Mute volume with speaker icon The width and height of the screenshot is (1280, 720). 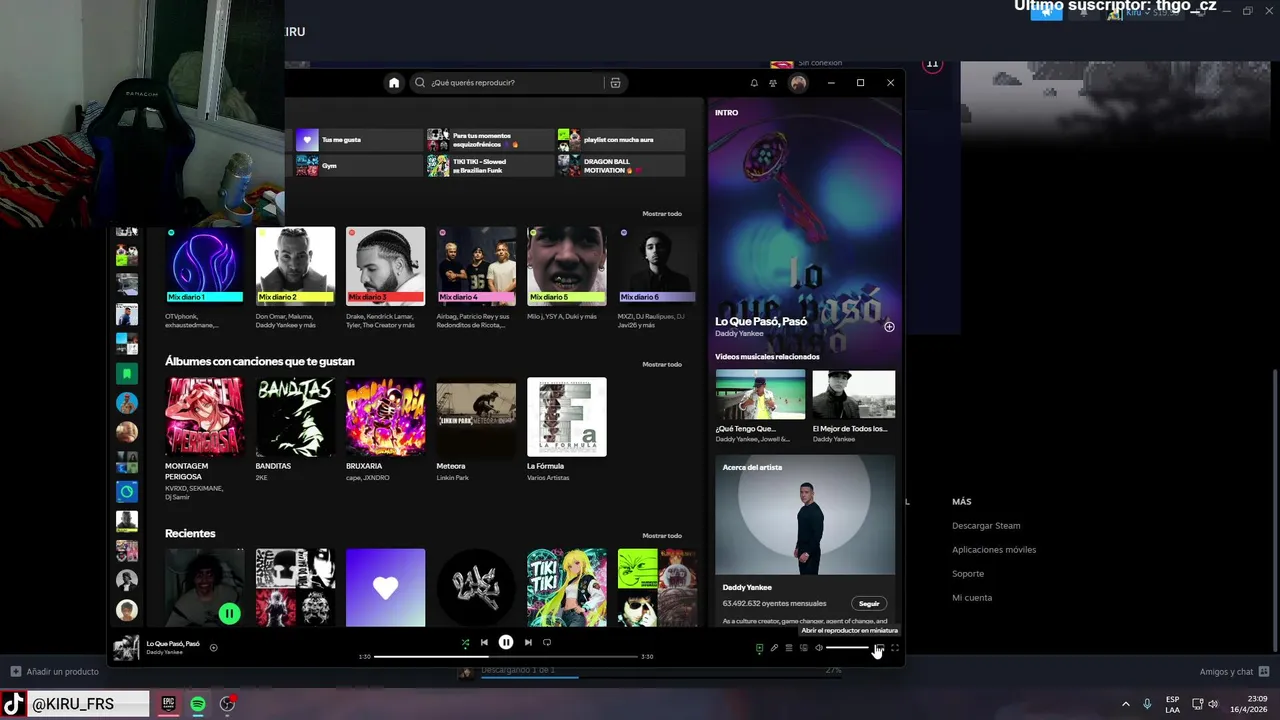[x=819, y=648]
